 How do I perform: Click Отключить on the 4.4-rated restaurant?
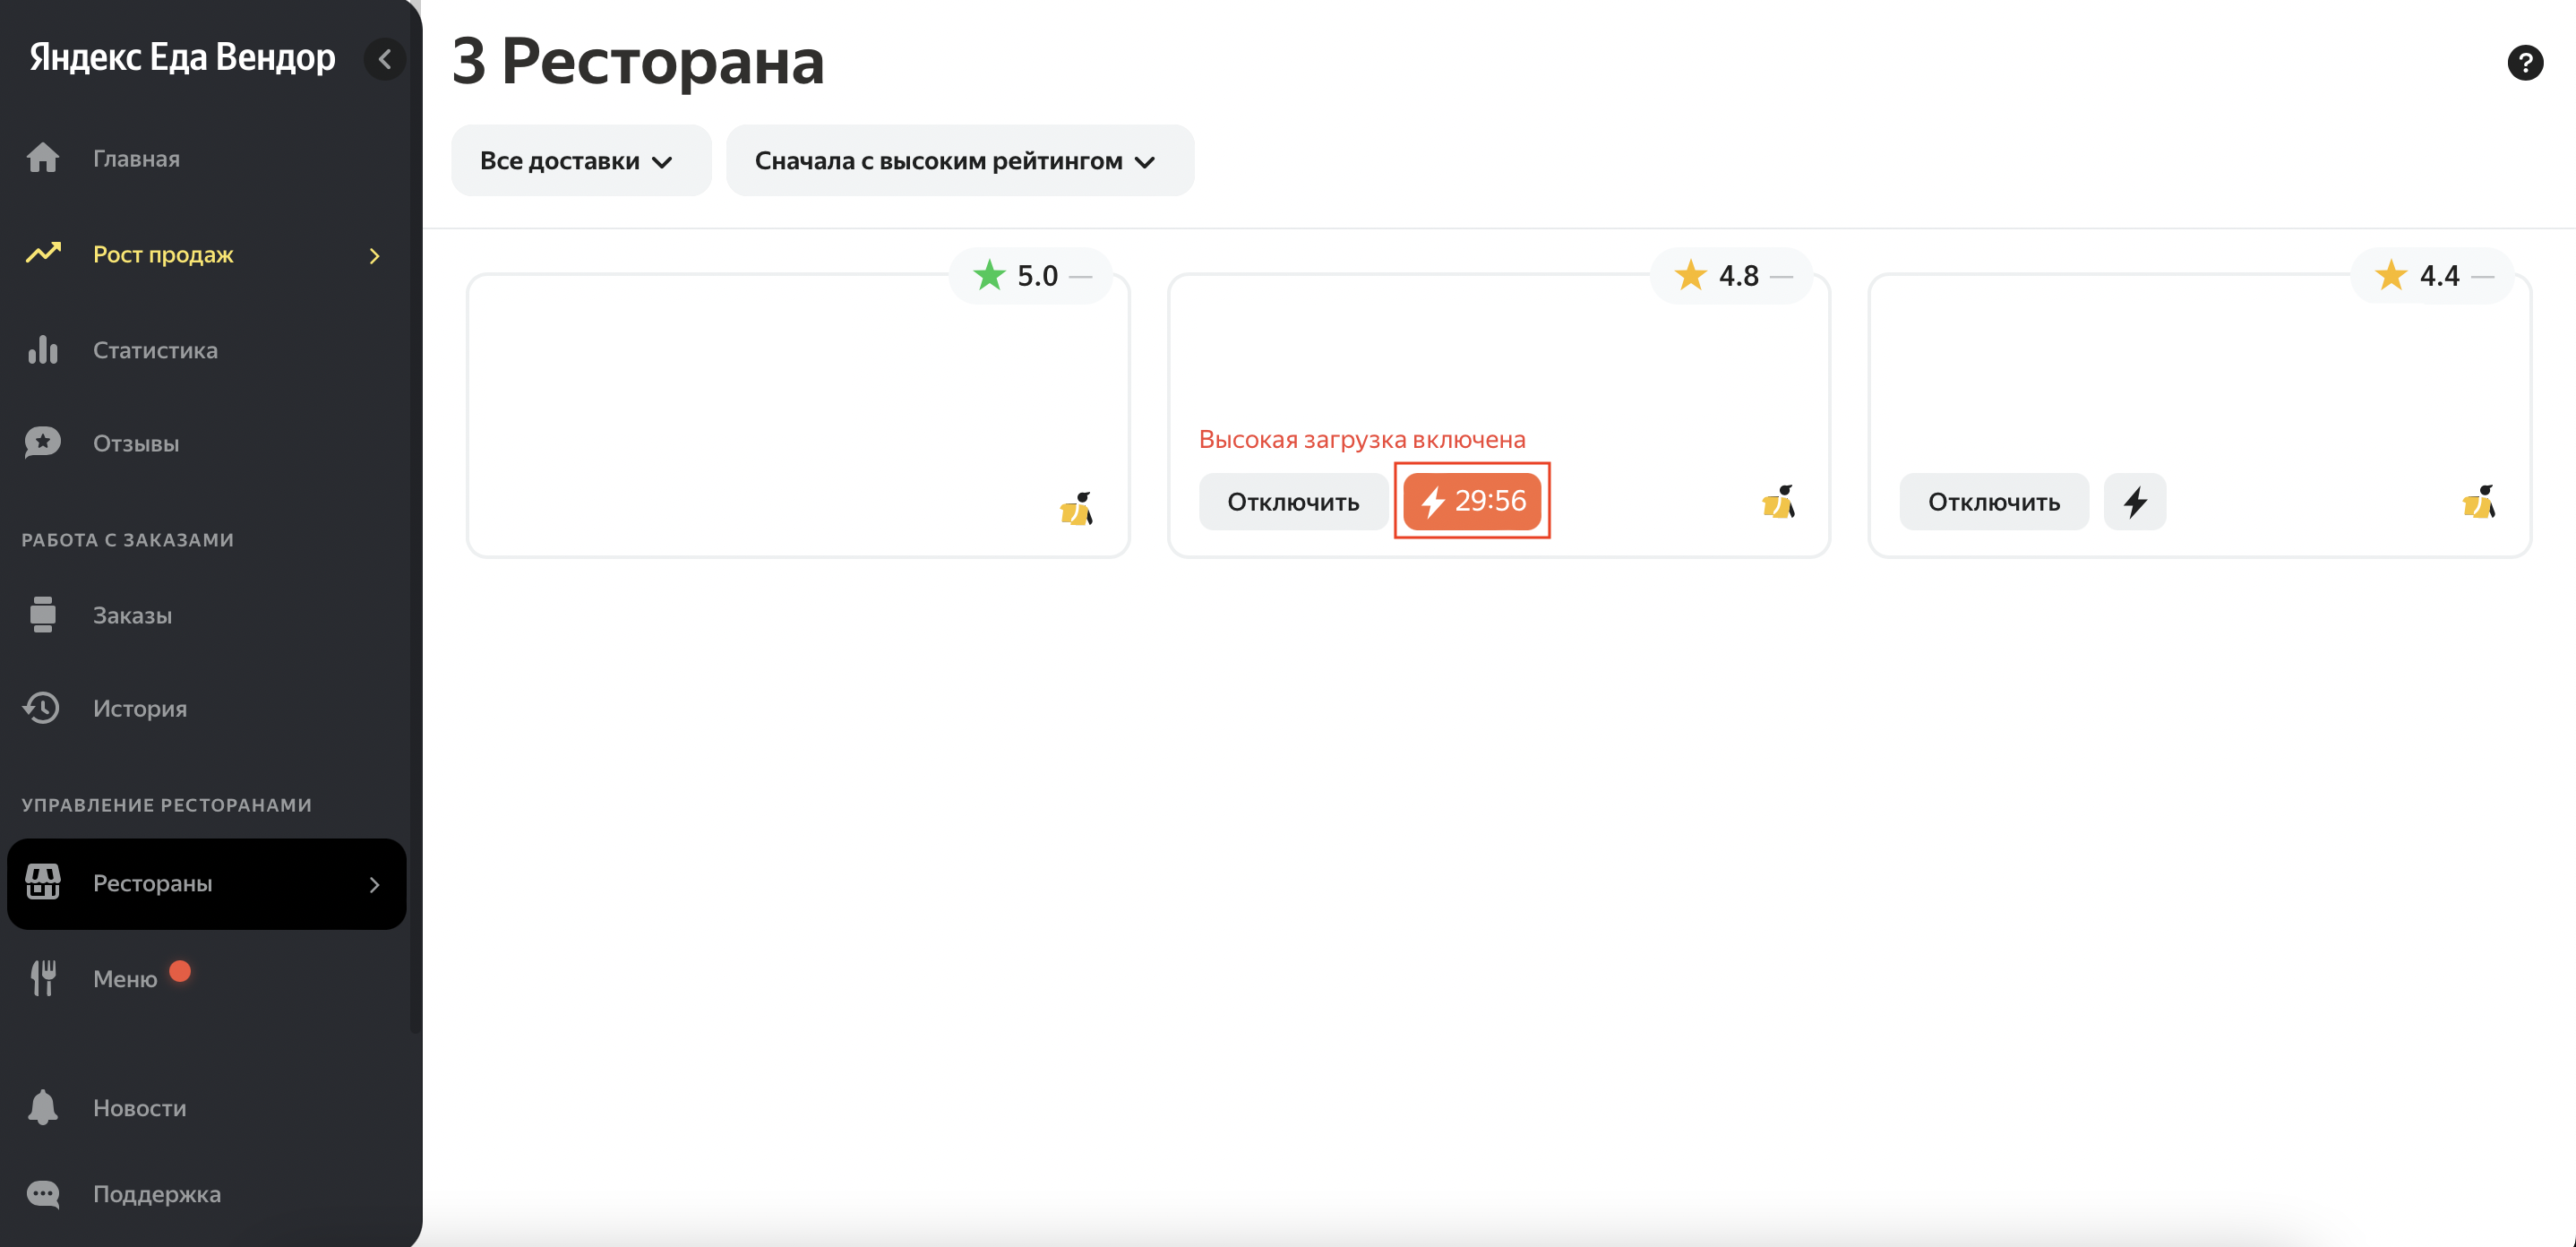(1993, 502)
